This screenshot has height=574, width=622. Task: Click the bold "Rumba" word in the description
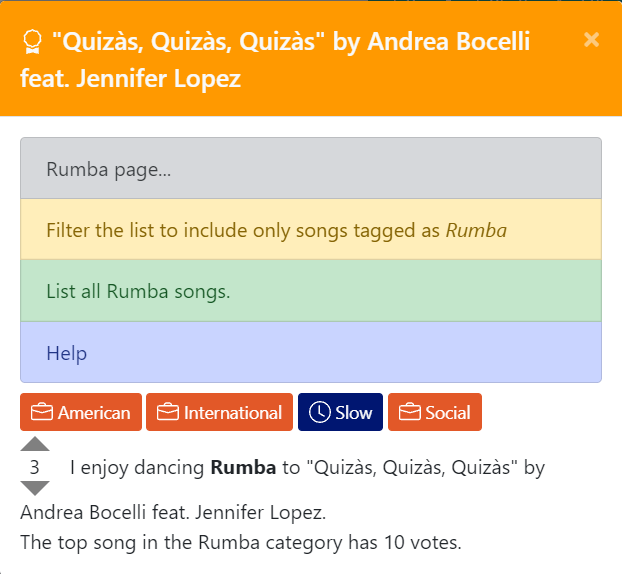point(236,467)
